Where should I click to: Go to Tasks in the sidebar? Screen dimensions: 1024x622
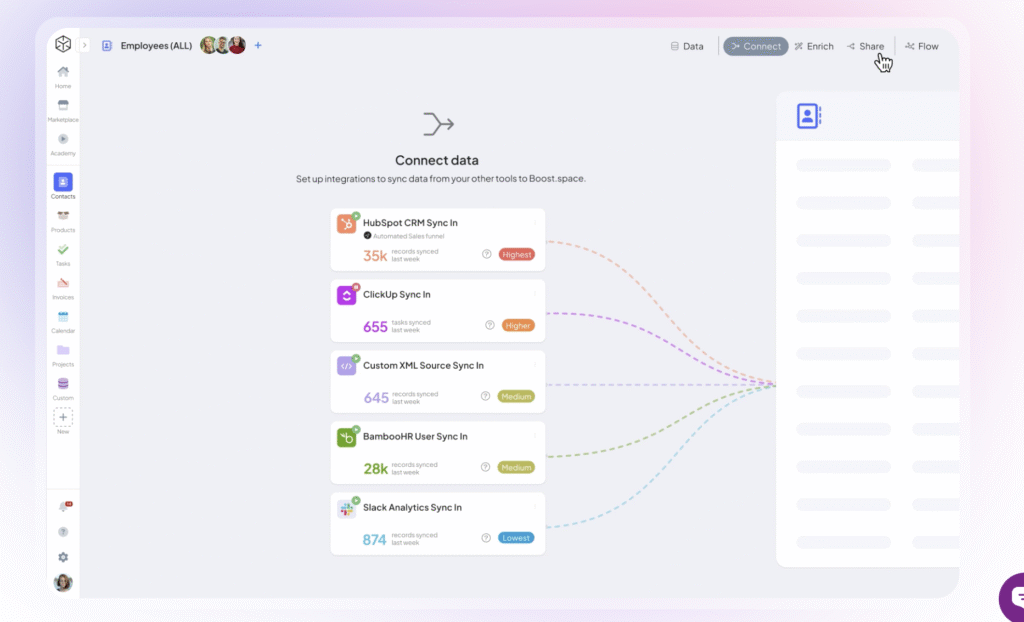point(63,250)
